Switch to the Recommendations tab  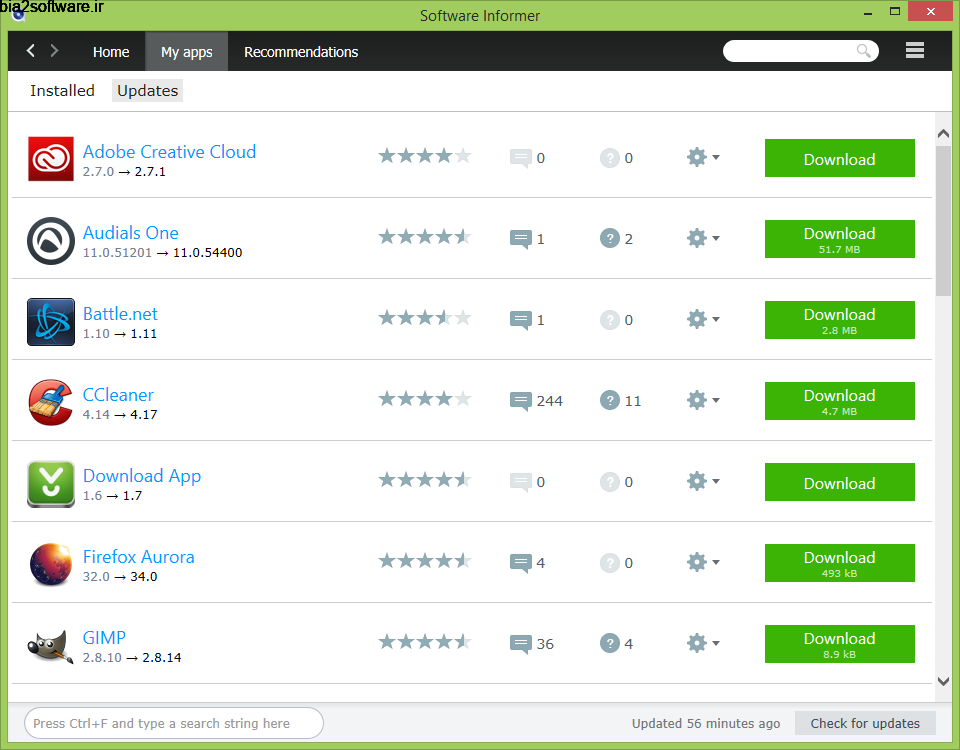(301, 52)
